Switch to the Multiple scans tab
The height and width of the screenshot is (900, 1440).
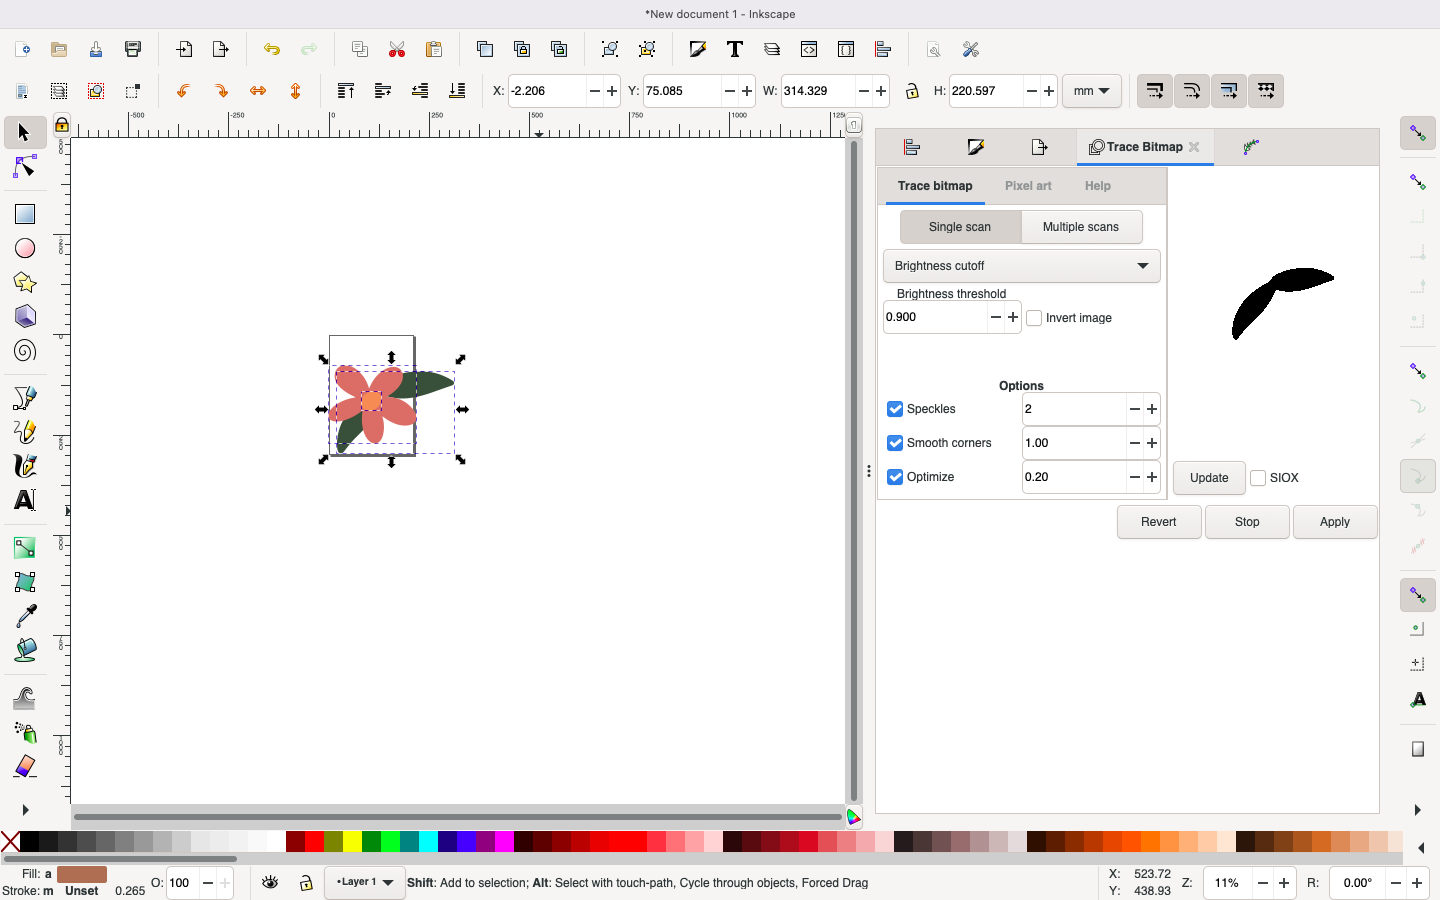[x=1082, y=227]
